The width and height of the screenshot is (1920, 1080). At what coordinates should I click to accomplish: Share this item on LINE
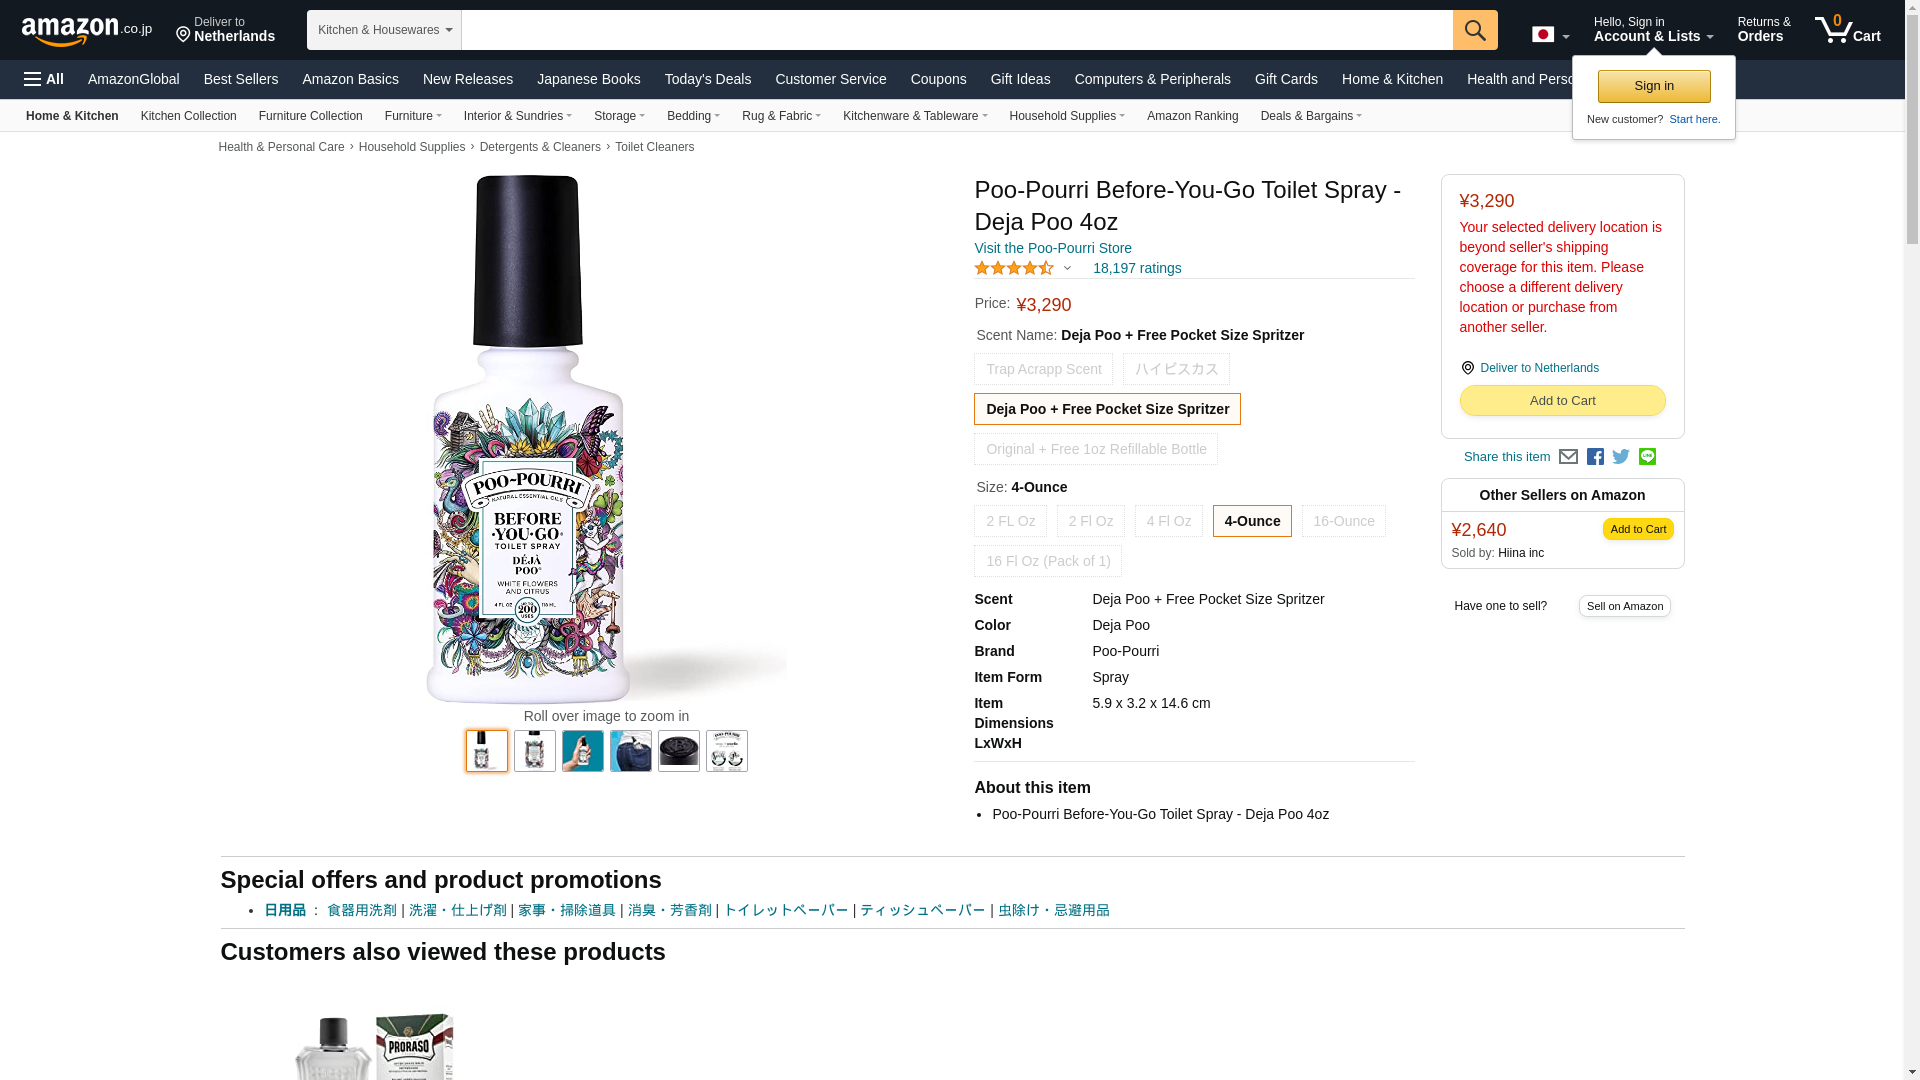(x=1647, y=457)
